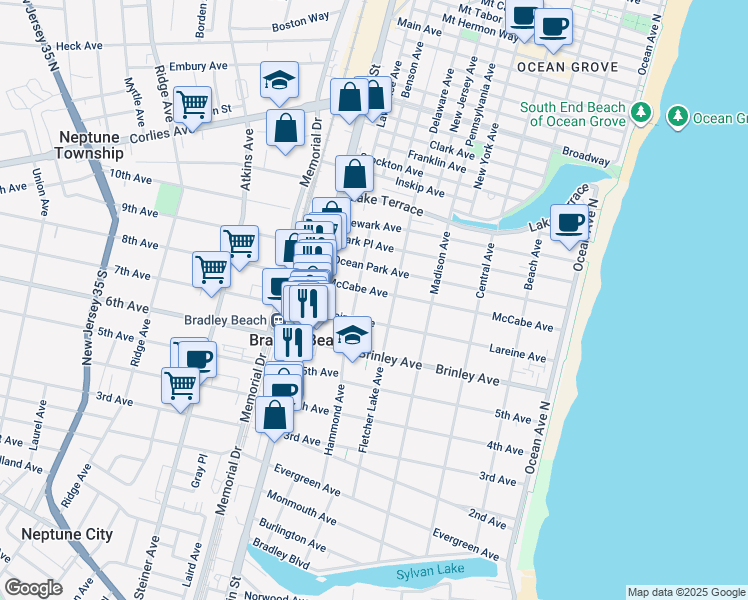Image resolution: width=748 pixels, height=600 pixels.
Task: Select the 'Heck Ave' street label
Action: pos(79,46)
